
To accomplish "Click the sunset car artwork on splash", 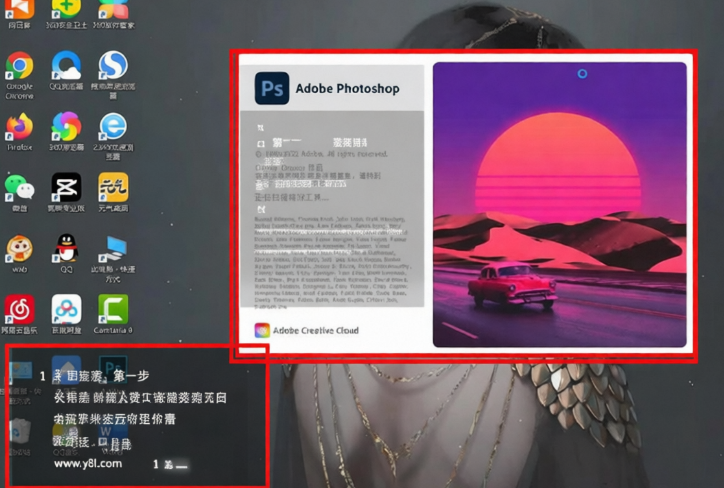I will click(560, 205).
